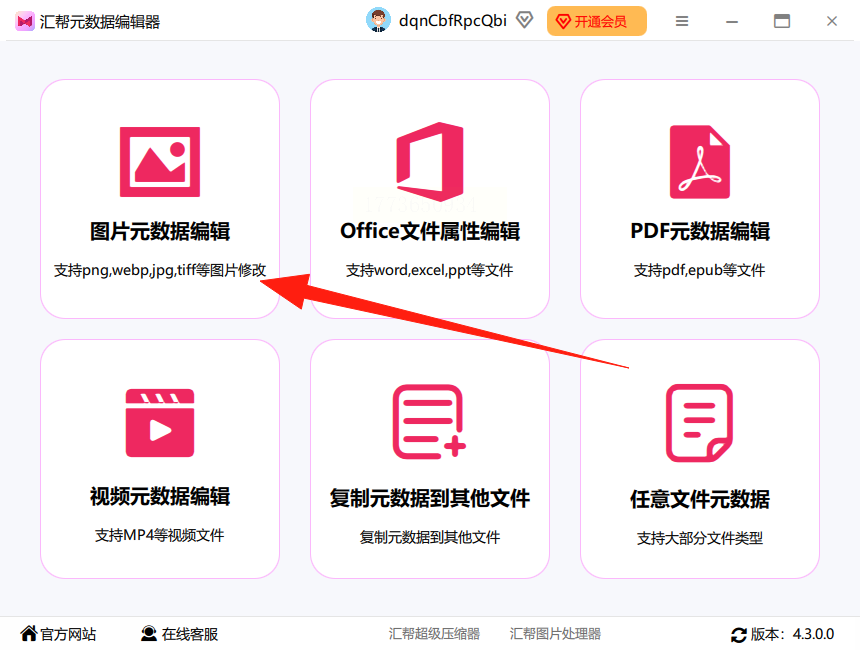Click the 视频元数据编辑 title text

(160, 496)
